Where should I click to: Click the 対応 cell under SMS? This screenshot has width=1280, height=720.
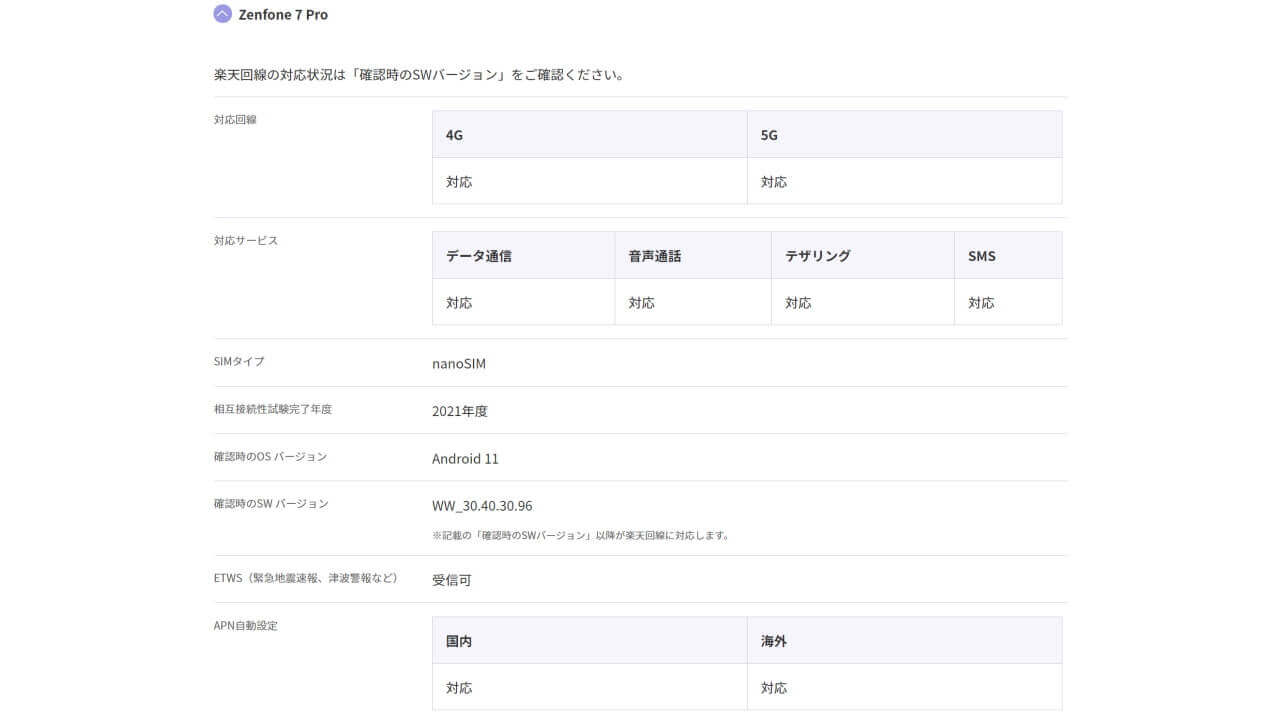(981, 301)
